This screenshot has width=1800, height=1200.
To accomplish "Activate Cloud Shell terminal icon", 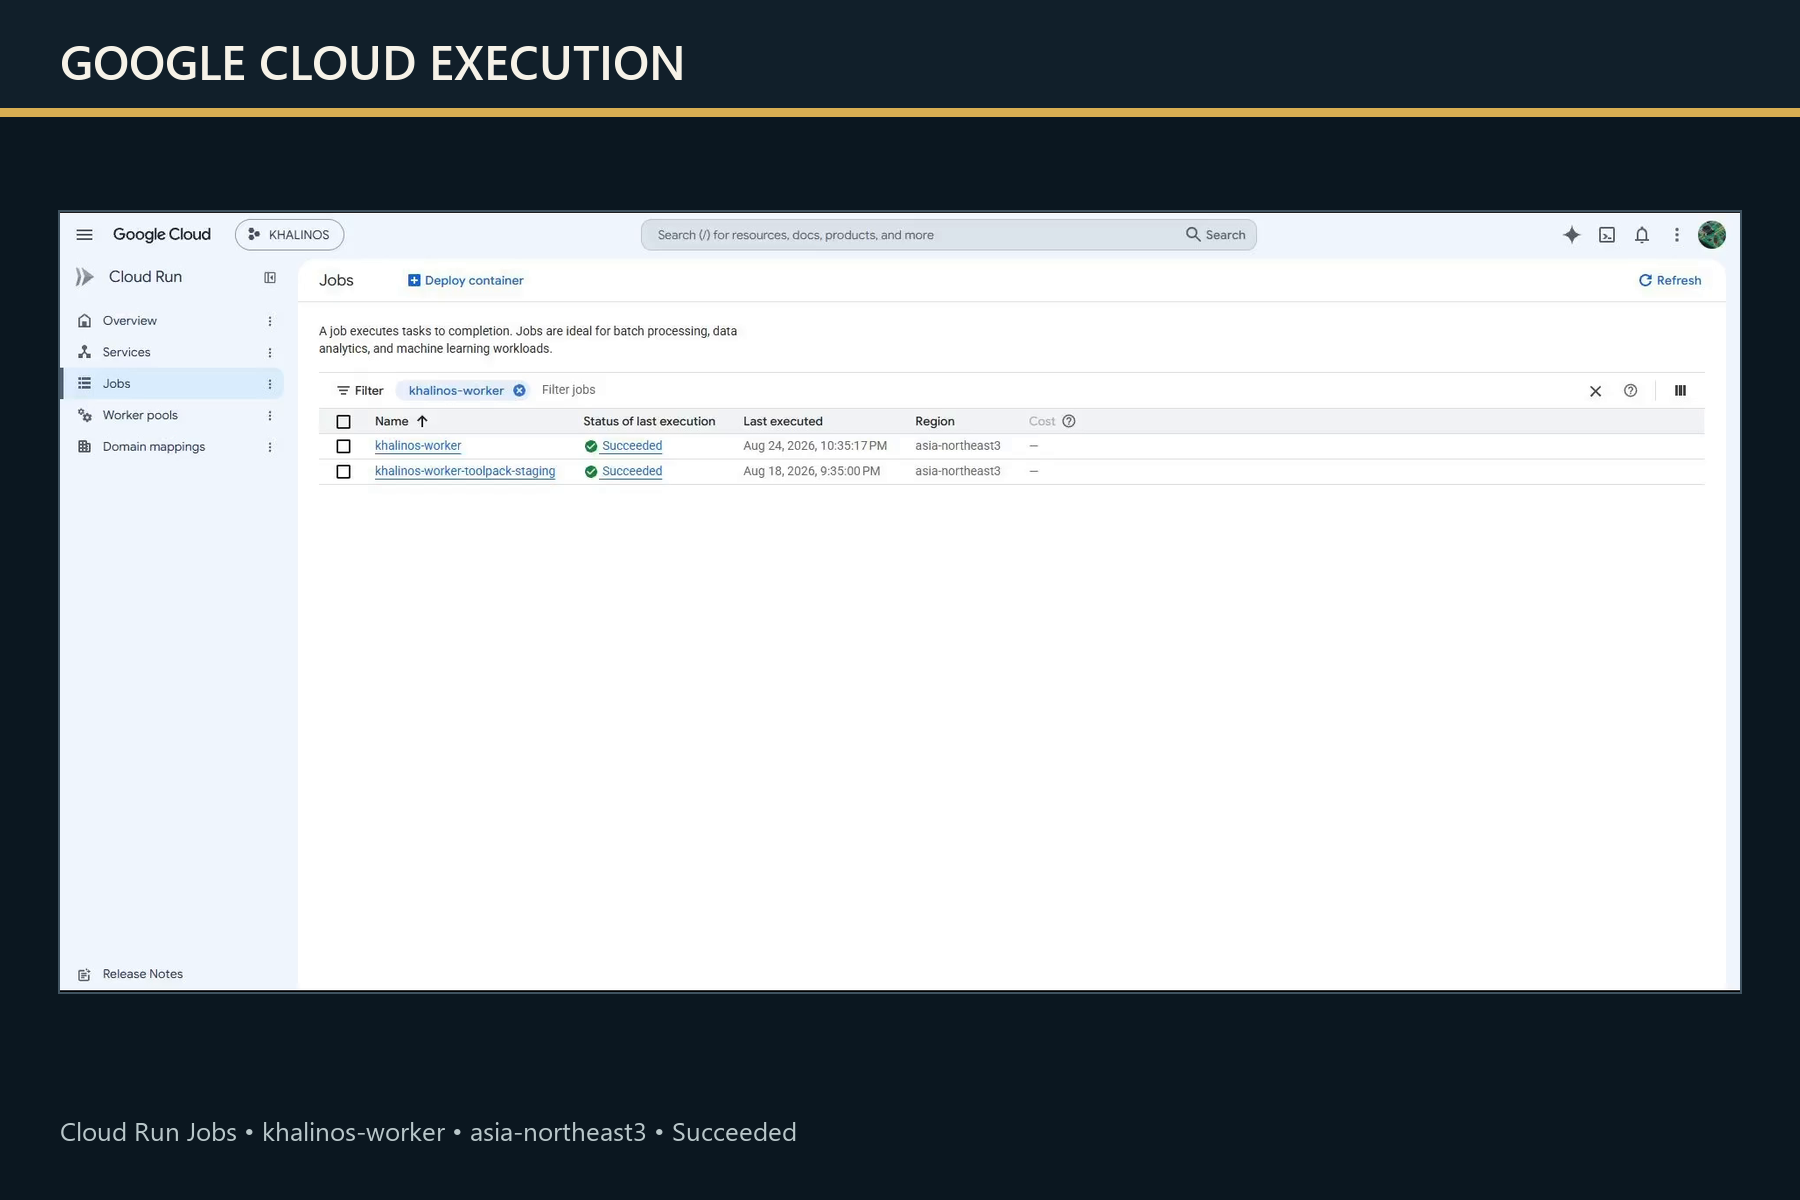I will pos(1607,235).
